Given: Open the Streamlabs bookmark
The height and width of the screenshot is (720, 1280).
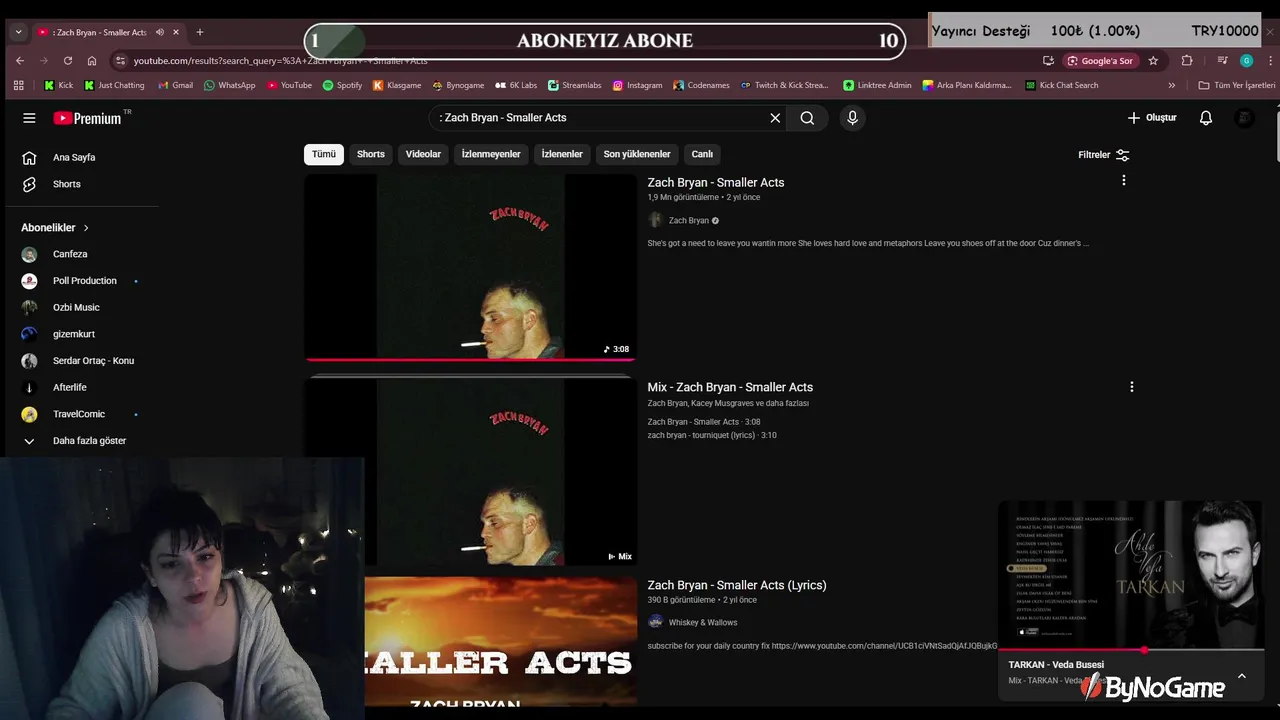Looking at the screenshot, I should click(x=574, y=85).
